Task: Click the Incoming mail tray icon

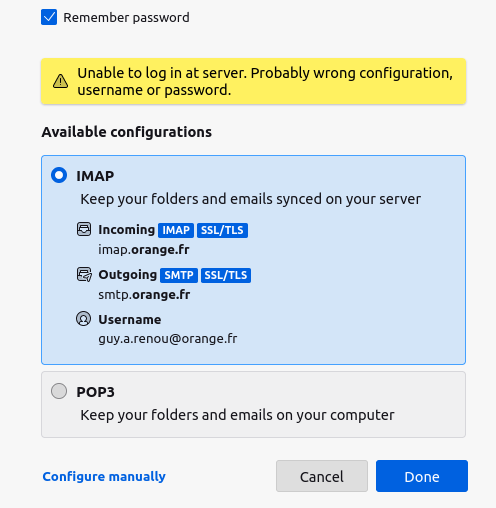Action: click(84, 229)
